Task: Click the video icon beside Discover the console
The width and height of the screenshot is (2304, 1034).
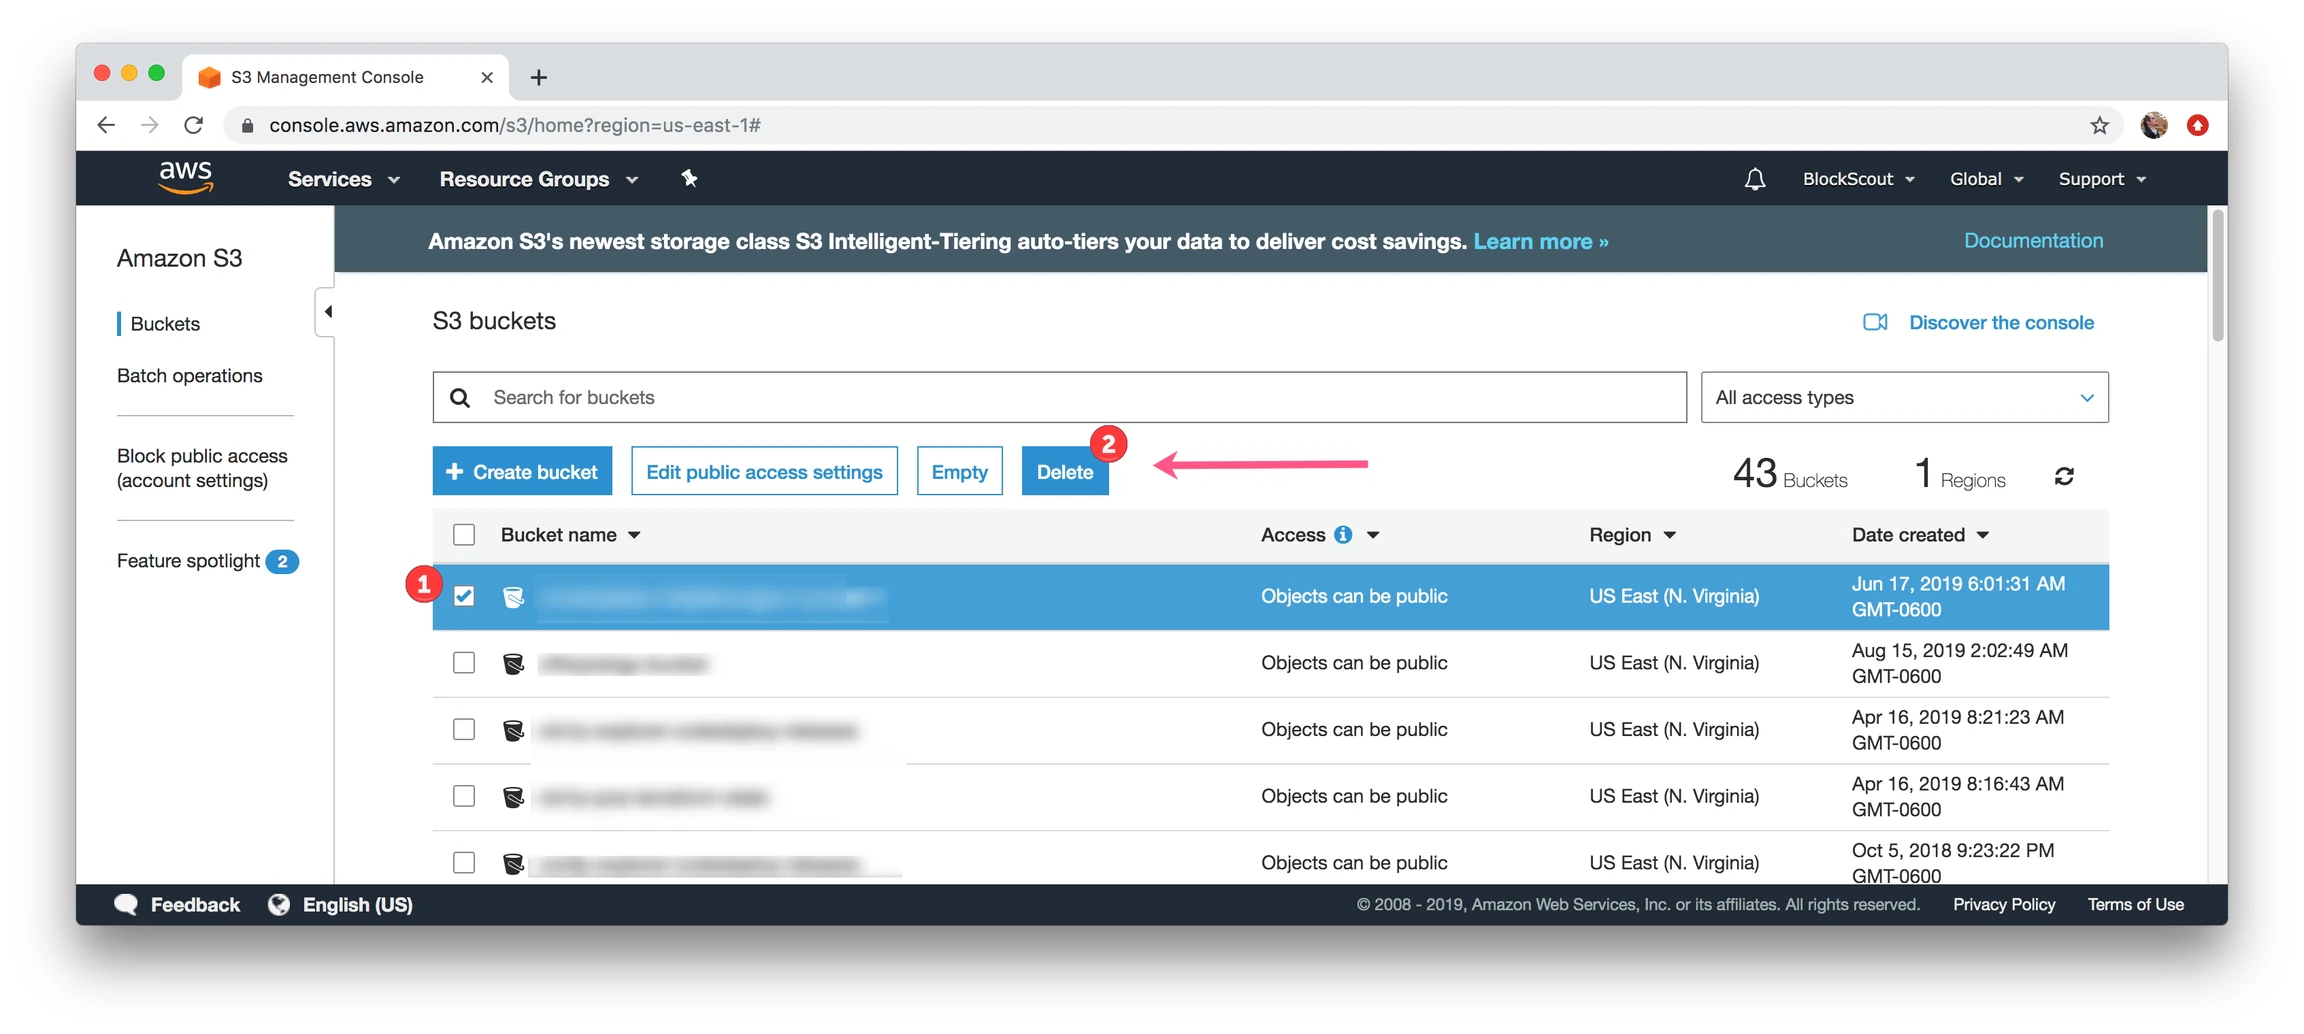Action: click(x=1875, y=322)
